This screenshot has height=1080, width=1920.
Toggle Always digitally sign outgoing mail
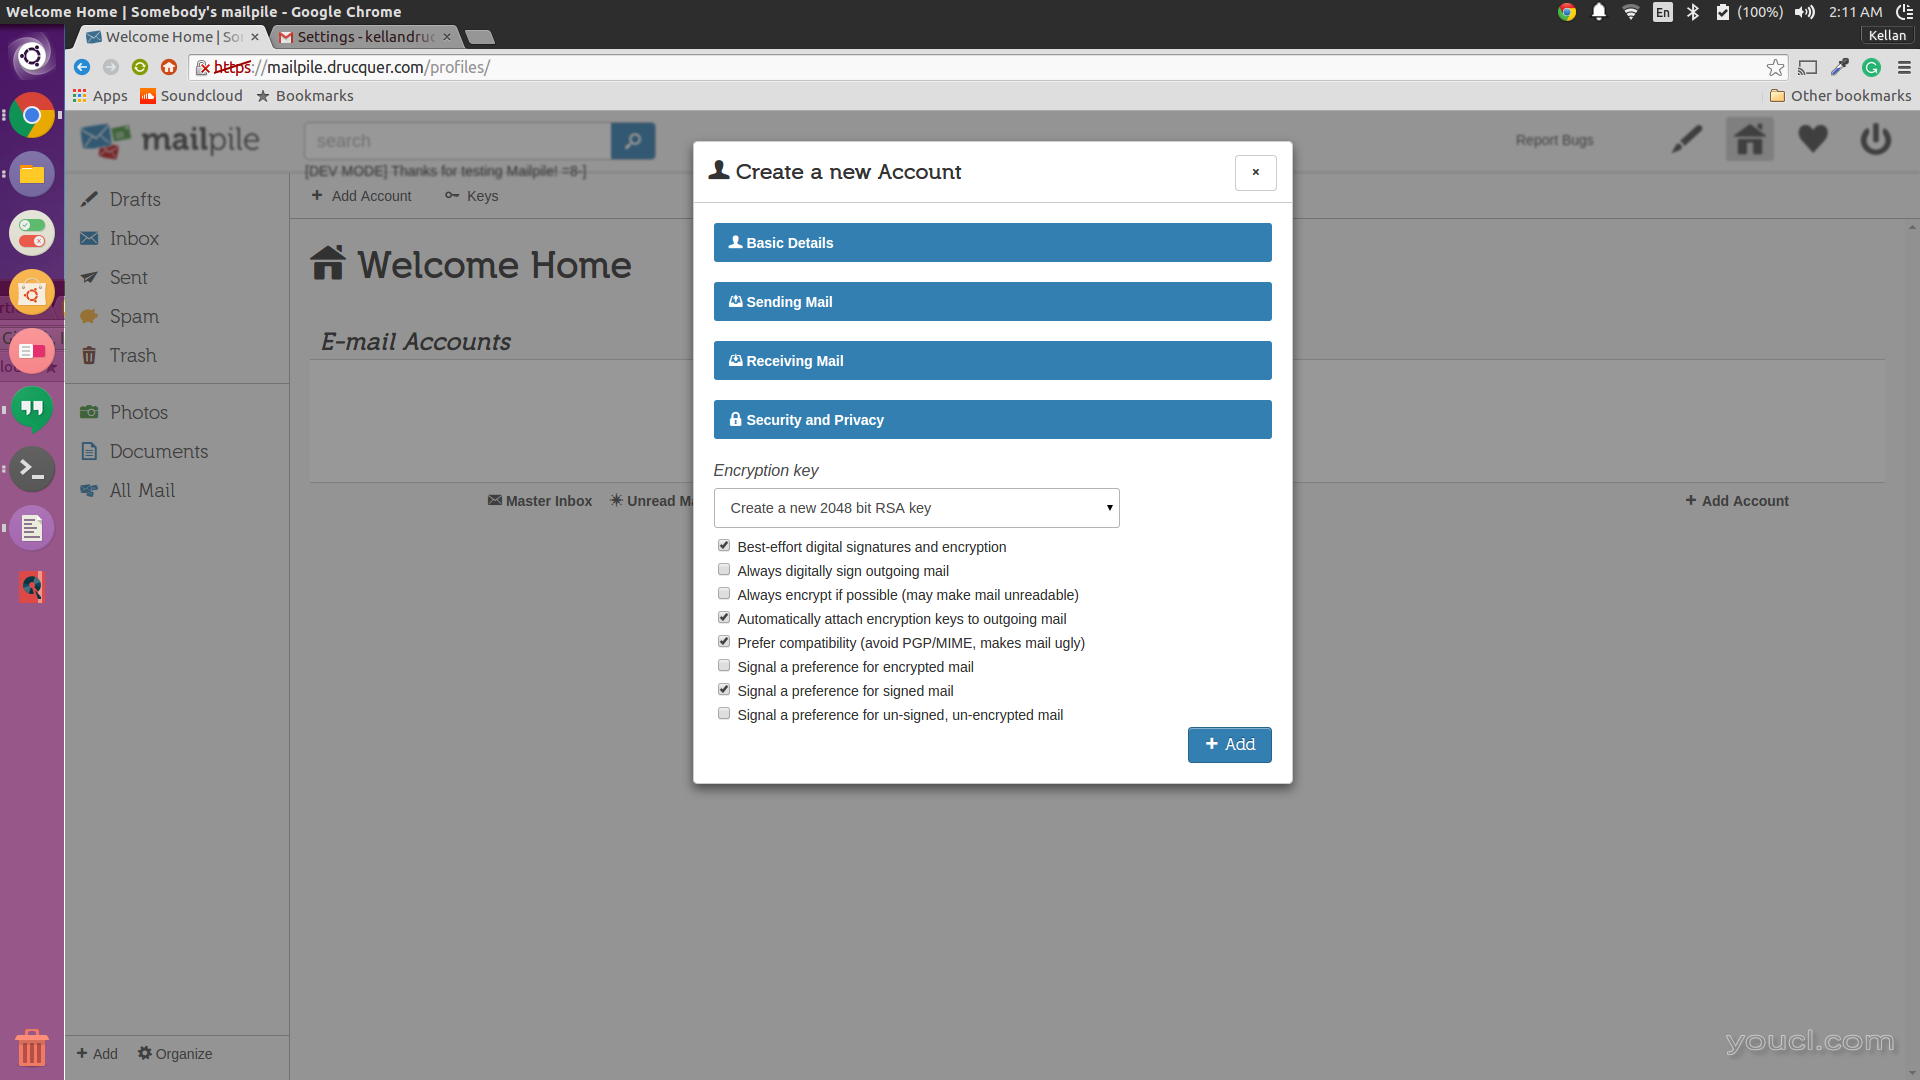pyautogui.click(x=723, y=570)
